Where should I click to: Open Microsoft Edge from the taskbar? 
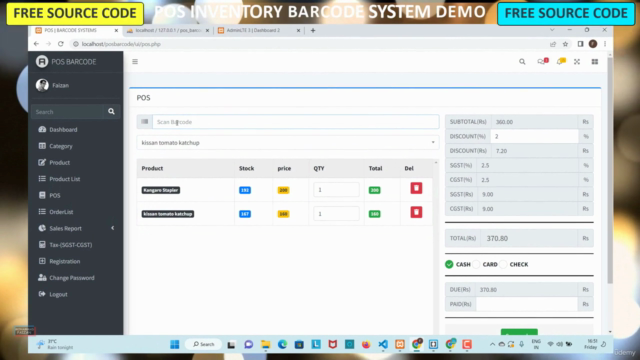coord(282,344)
